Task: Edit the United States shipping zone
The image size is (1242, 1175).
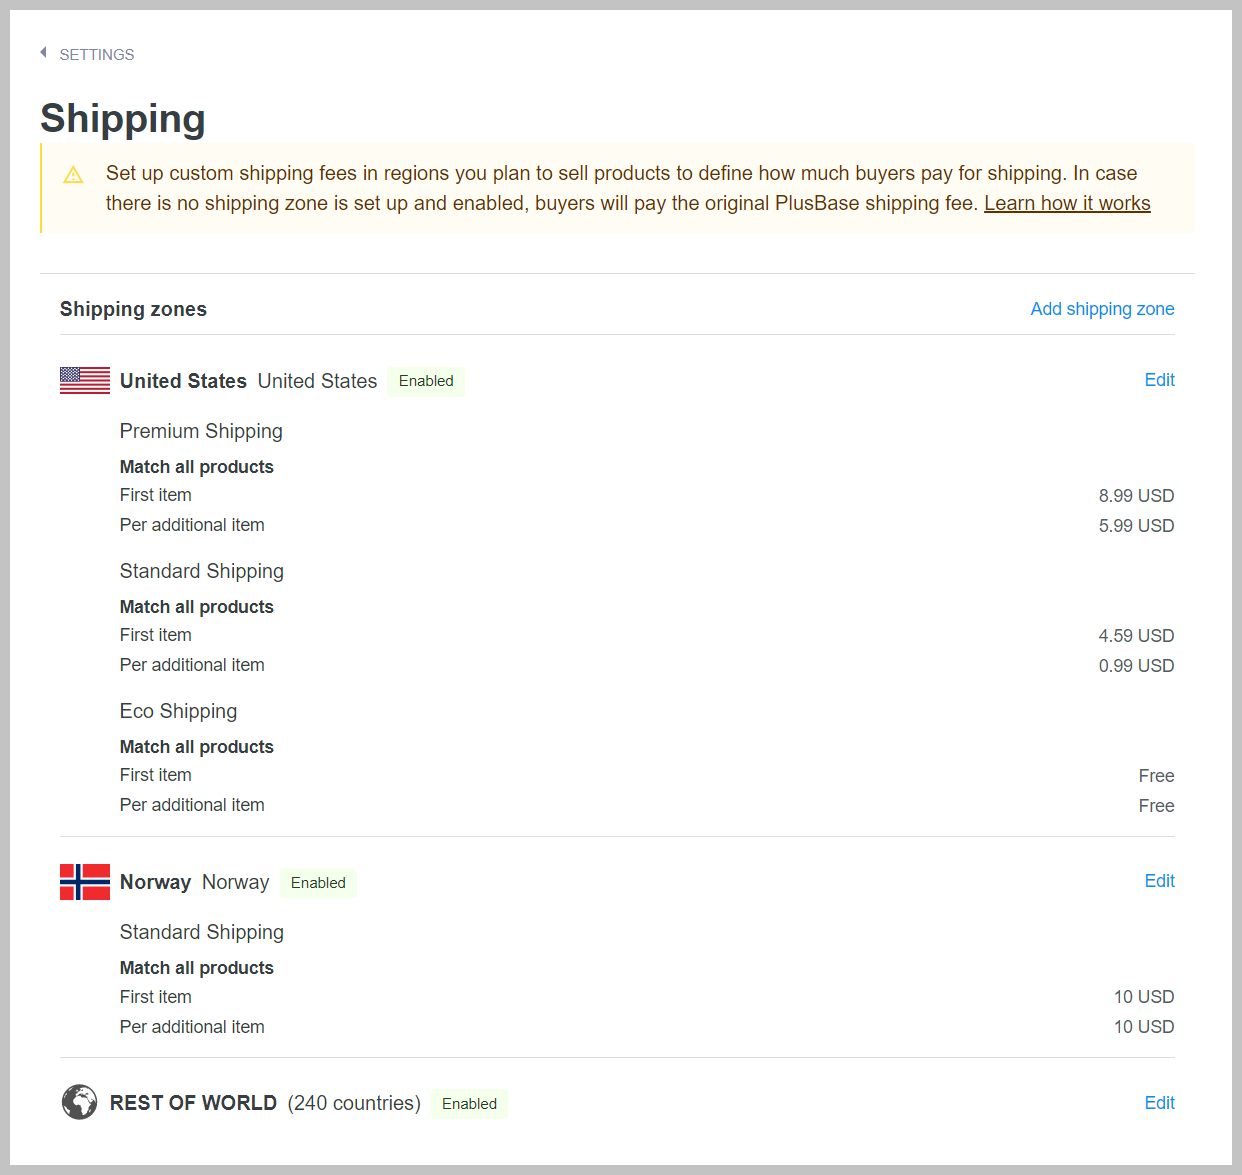Action: (1159, 380)
